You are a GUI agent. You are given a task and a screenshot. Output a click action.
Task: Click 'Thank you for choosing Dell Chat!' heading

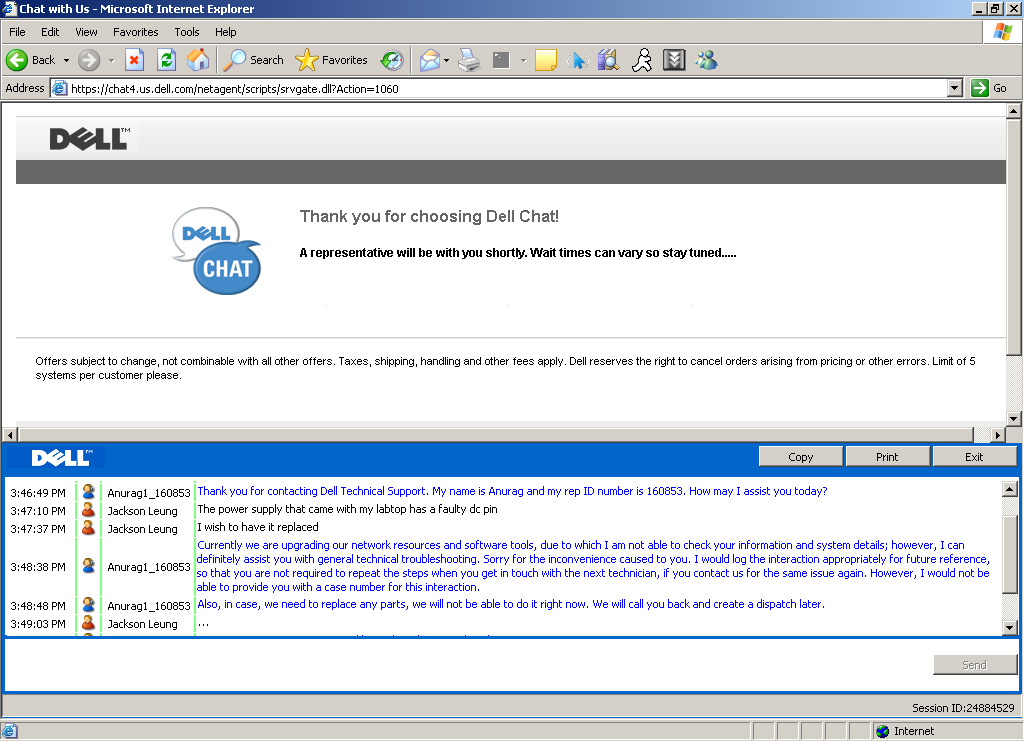[429, 216]
